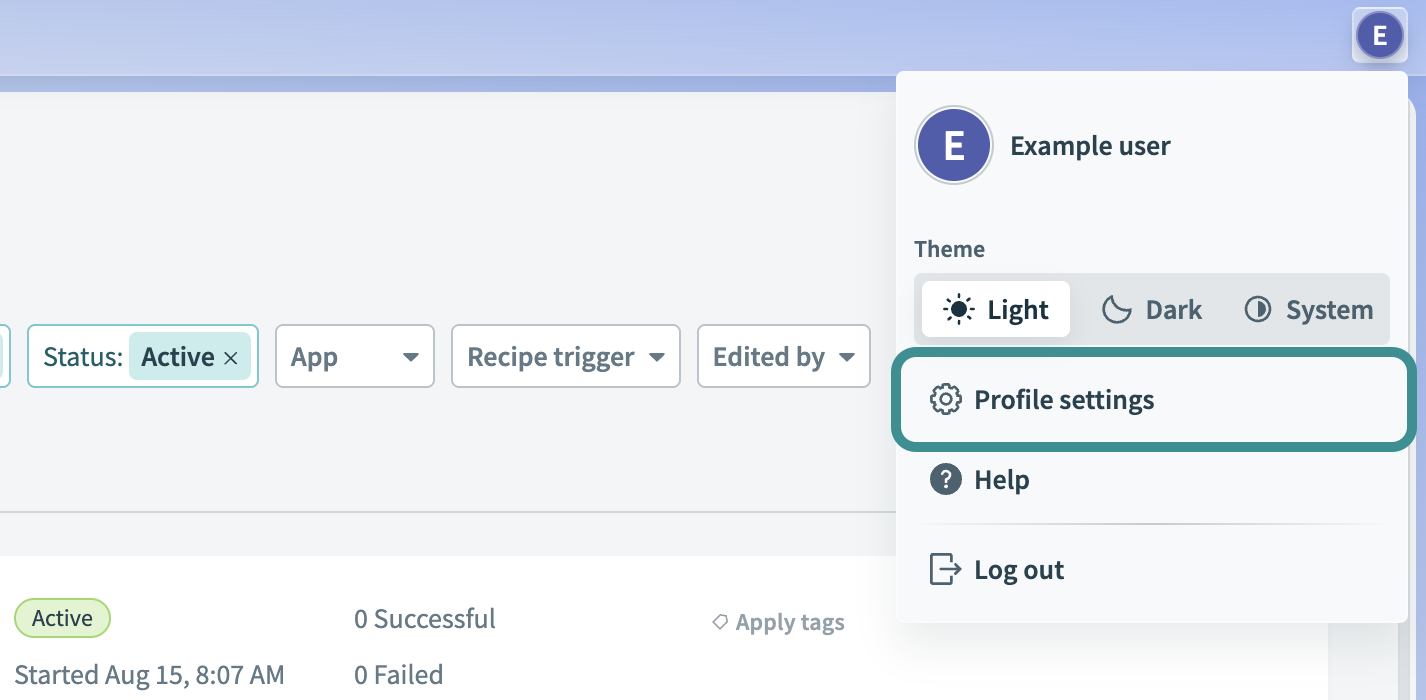Expand the Recipe trigger filter

pos(565,356)
